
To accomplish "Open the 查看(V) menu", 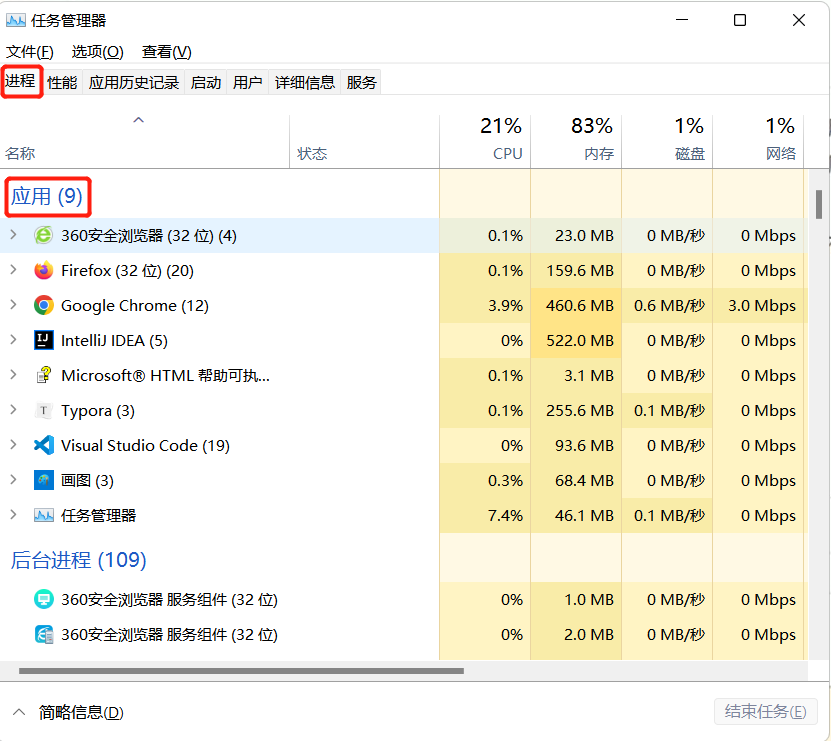I will tap(166, 52).
